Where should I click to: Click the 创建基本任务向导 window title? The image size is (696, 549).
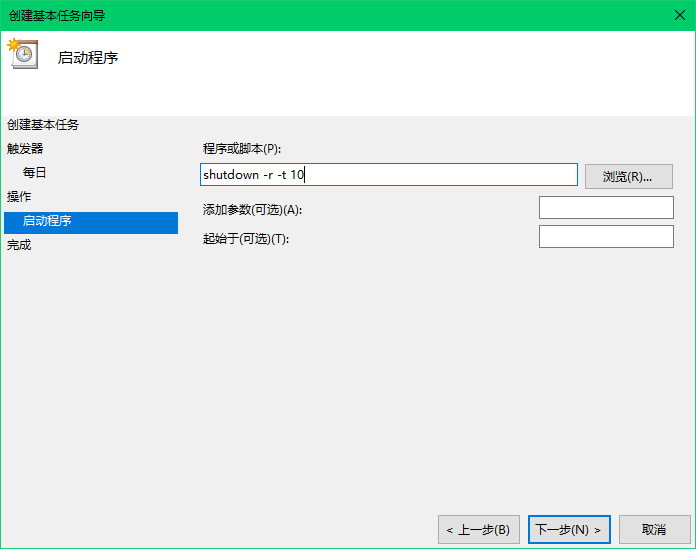click(57, 16)
